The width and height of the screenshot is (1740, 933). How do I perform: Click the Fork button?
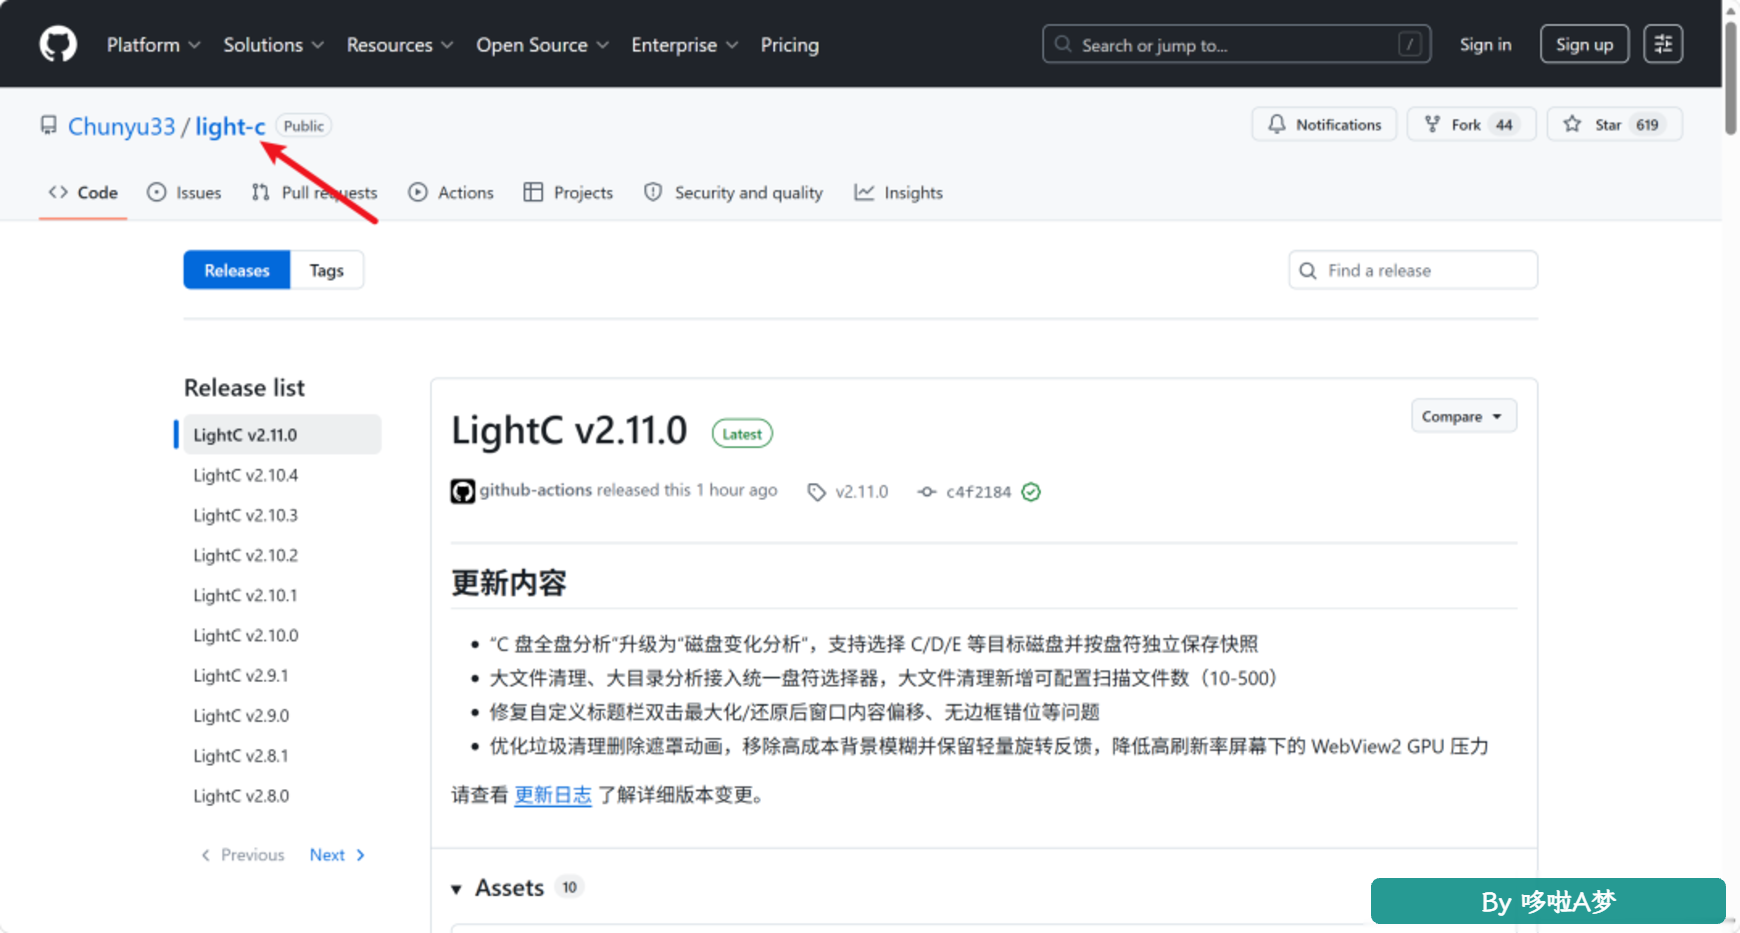1472,124
